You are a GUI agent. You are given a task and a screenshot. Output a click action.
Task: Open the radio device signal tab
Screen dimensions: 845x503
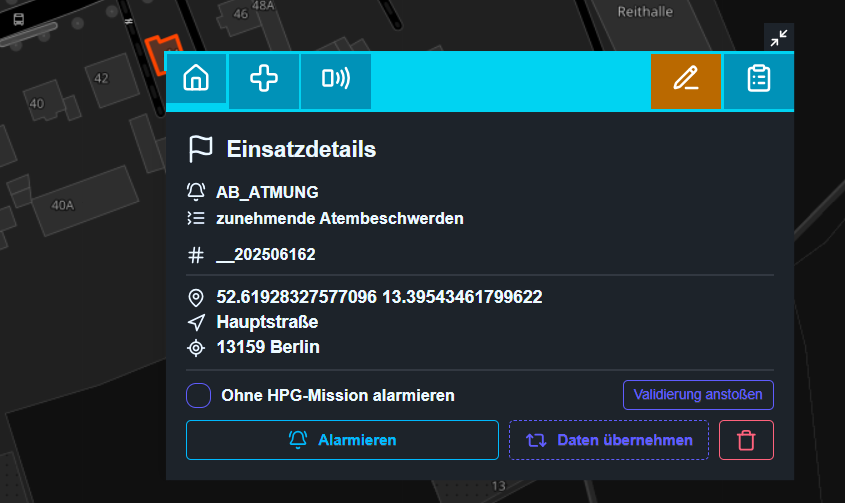(335, 81)
